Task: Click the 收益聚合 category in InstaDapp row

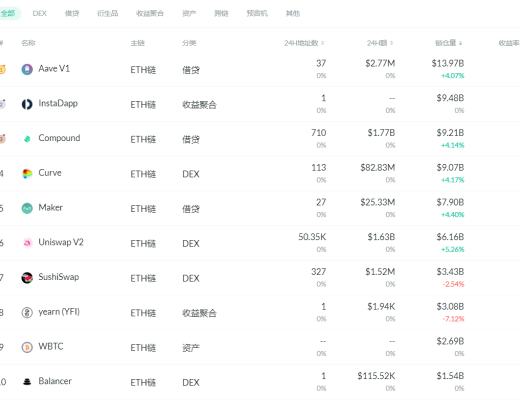Action: (x=199, y=105)
